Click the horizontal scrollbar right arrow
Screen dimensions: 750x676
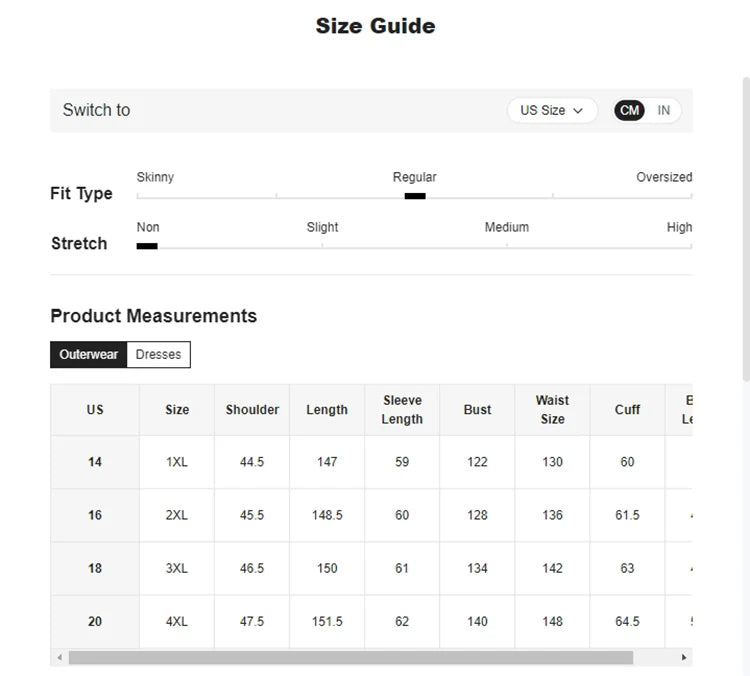point(684,658)
